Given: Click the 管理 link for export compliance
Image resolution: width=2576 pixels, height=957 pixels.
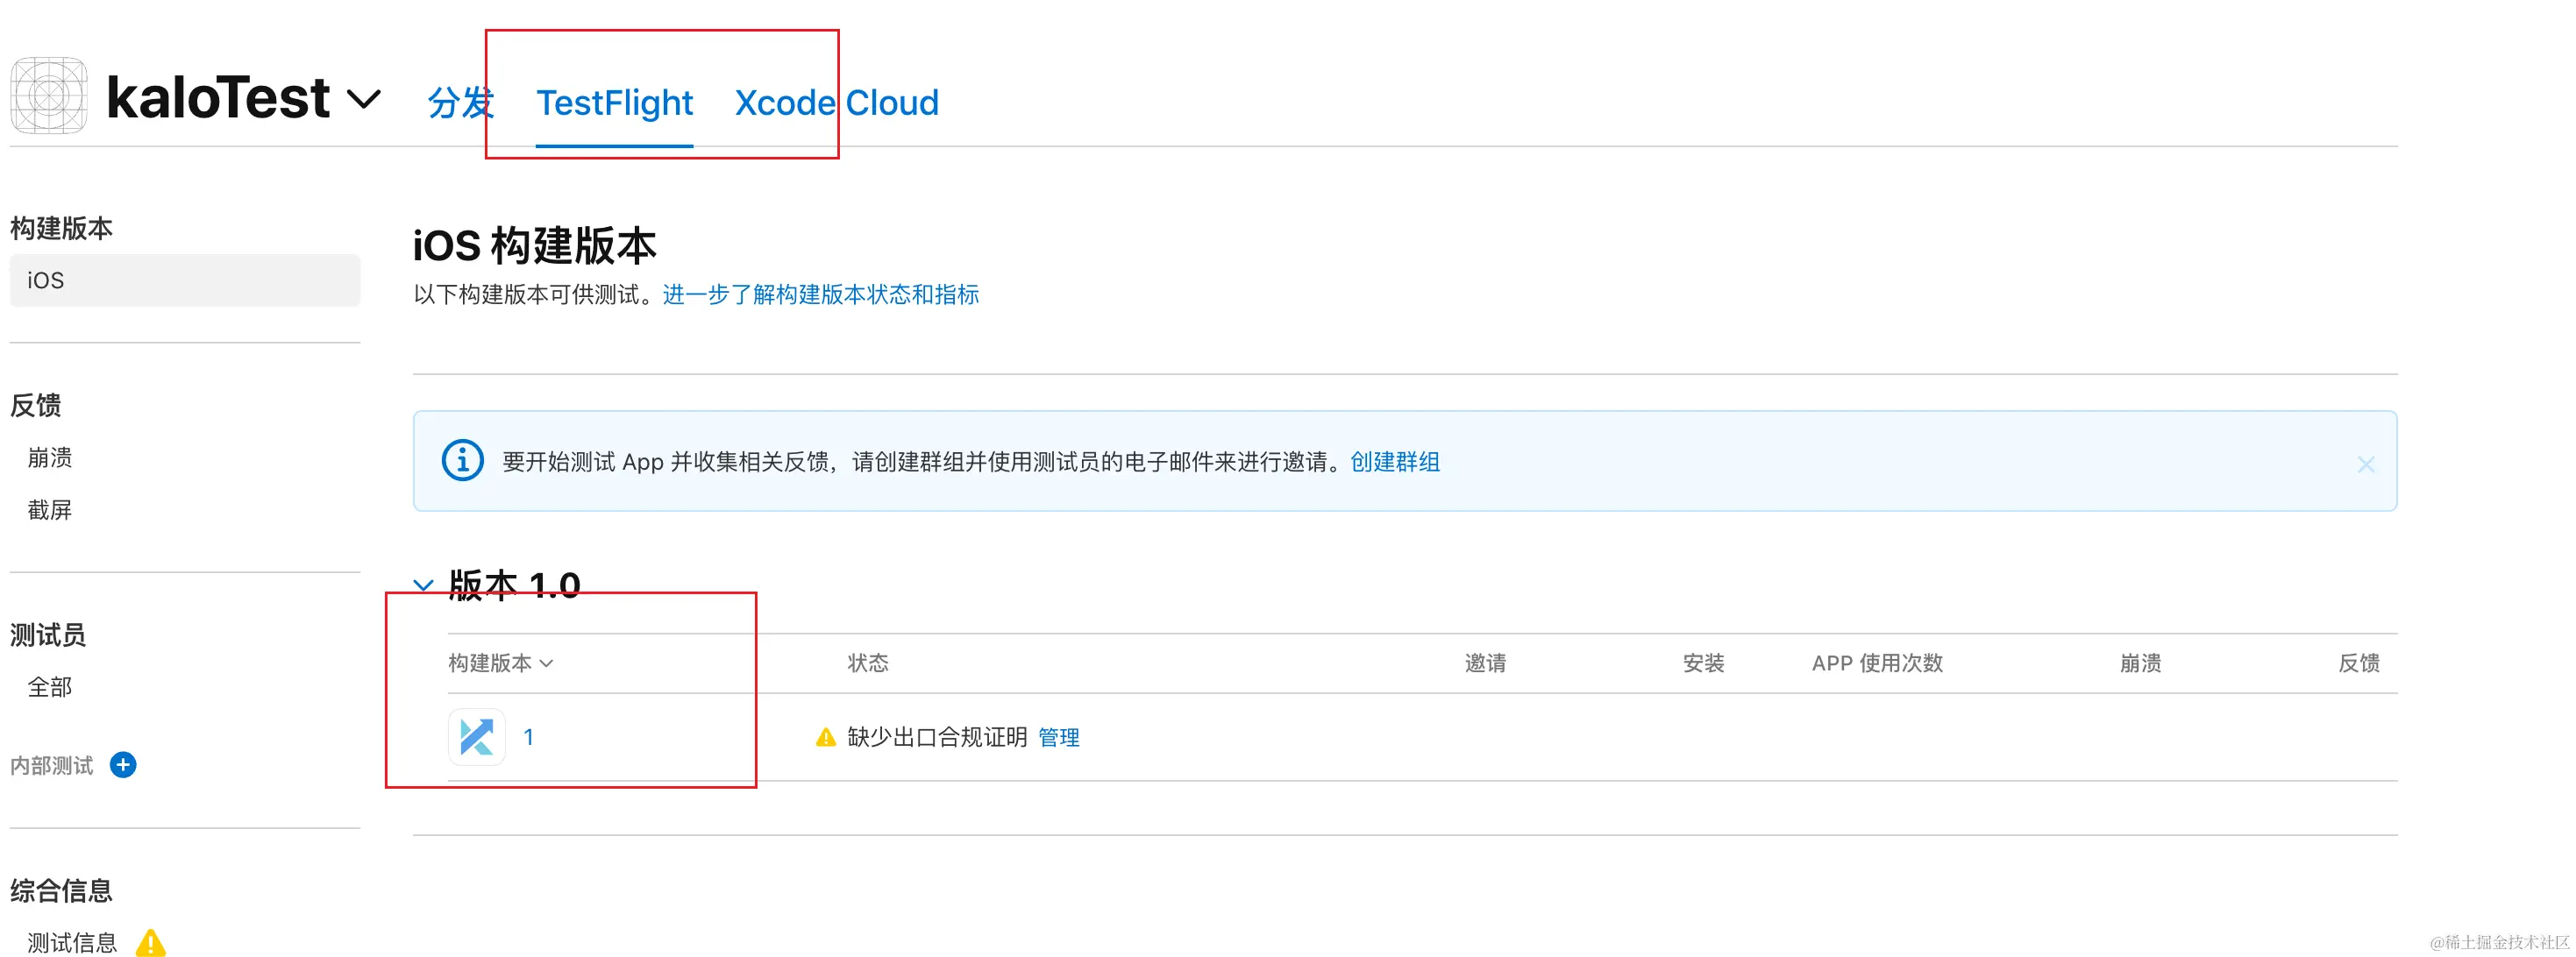Looking at the screenshot, I should tap(1059, 737).
